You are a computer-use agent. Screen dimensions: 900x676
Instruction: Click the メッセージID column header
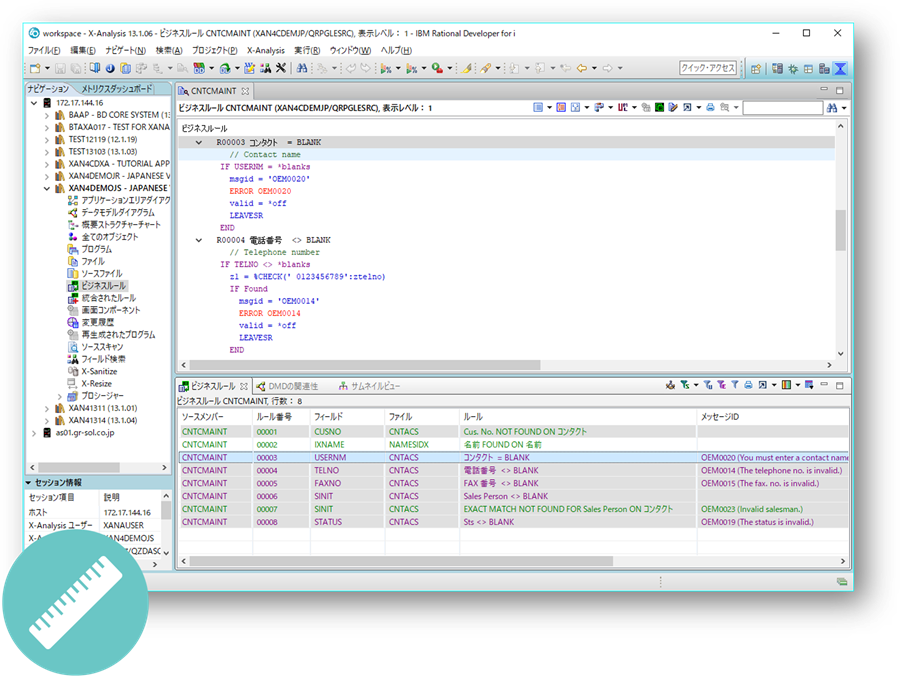point(773,417)
